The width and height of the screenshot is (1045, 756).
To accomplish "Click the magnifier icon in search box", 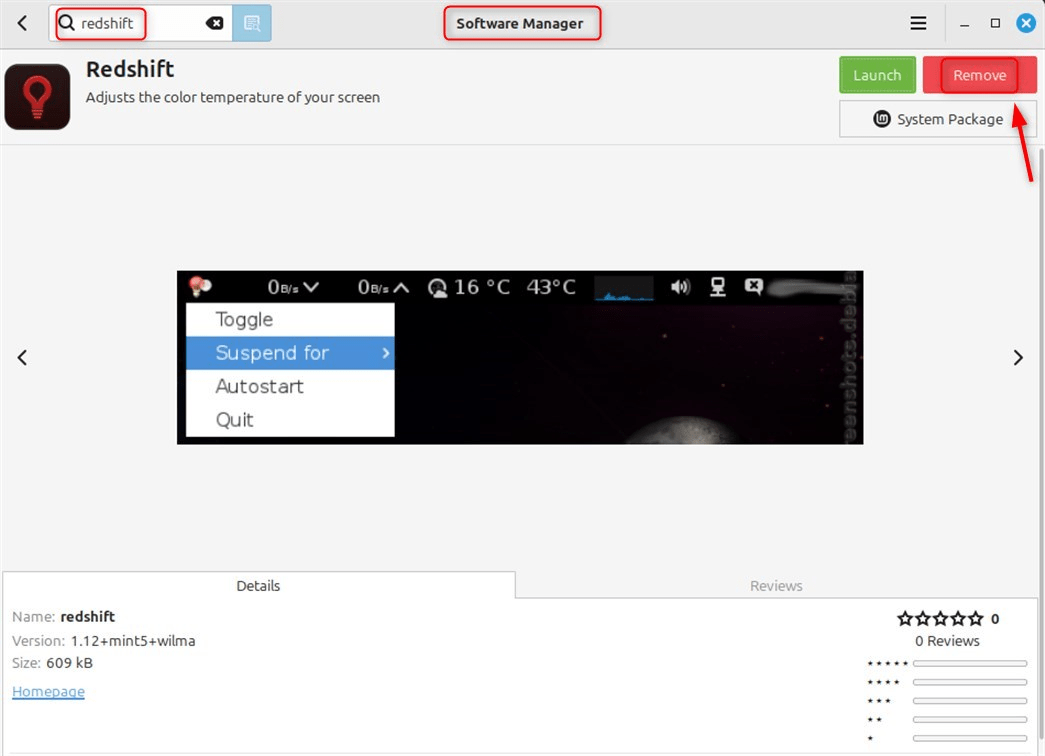I will 67,23.
